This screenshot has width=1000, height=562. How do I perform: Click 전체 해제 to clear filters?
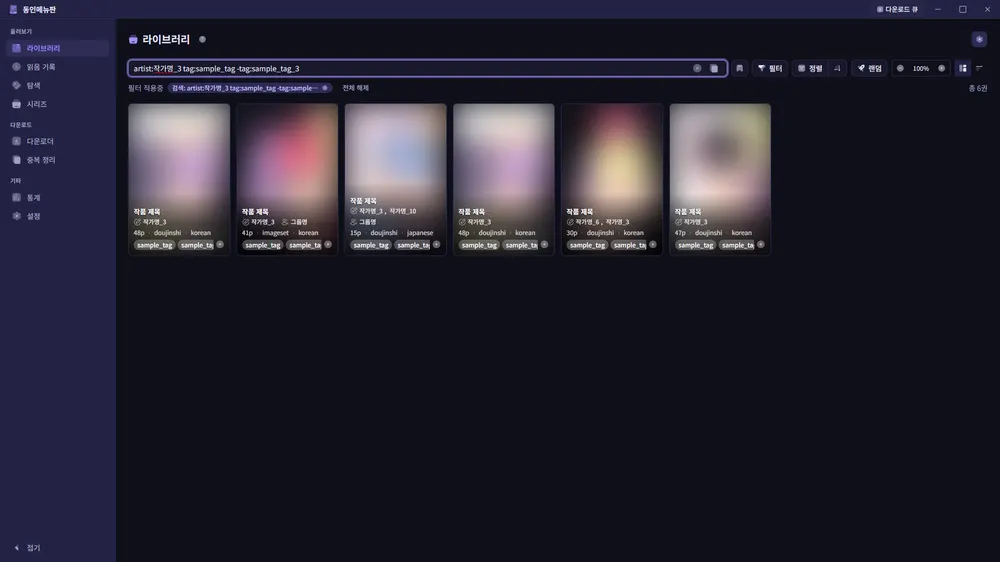[x=355, y=88]
